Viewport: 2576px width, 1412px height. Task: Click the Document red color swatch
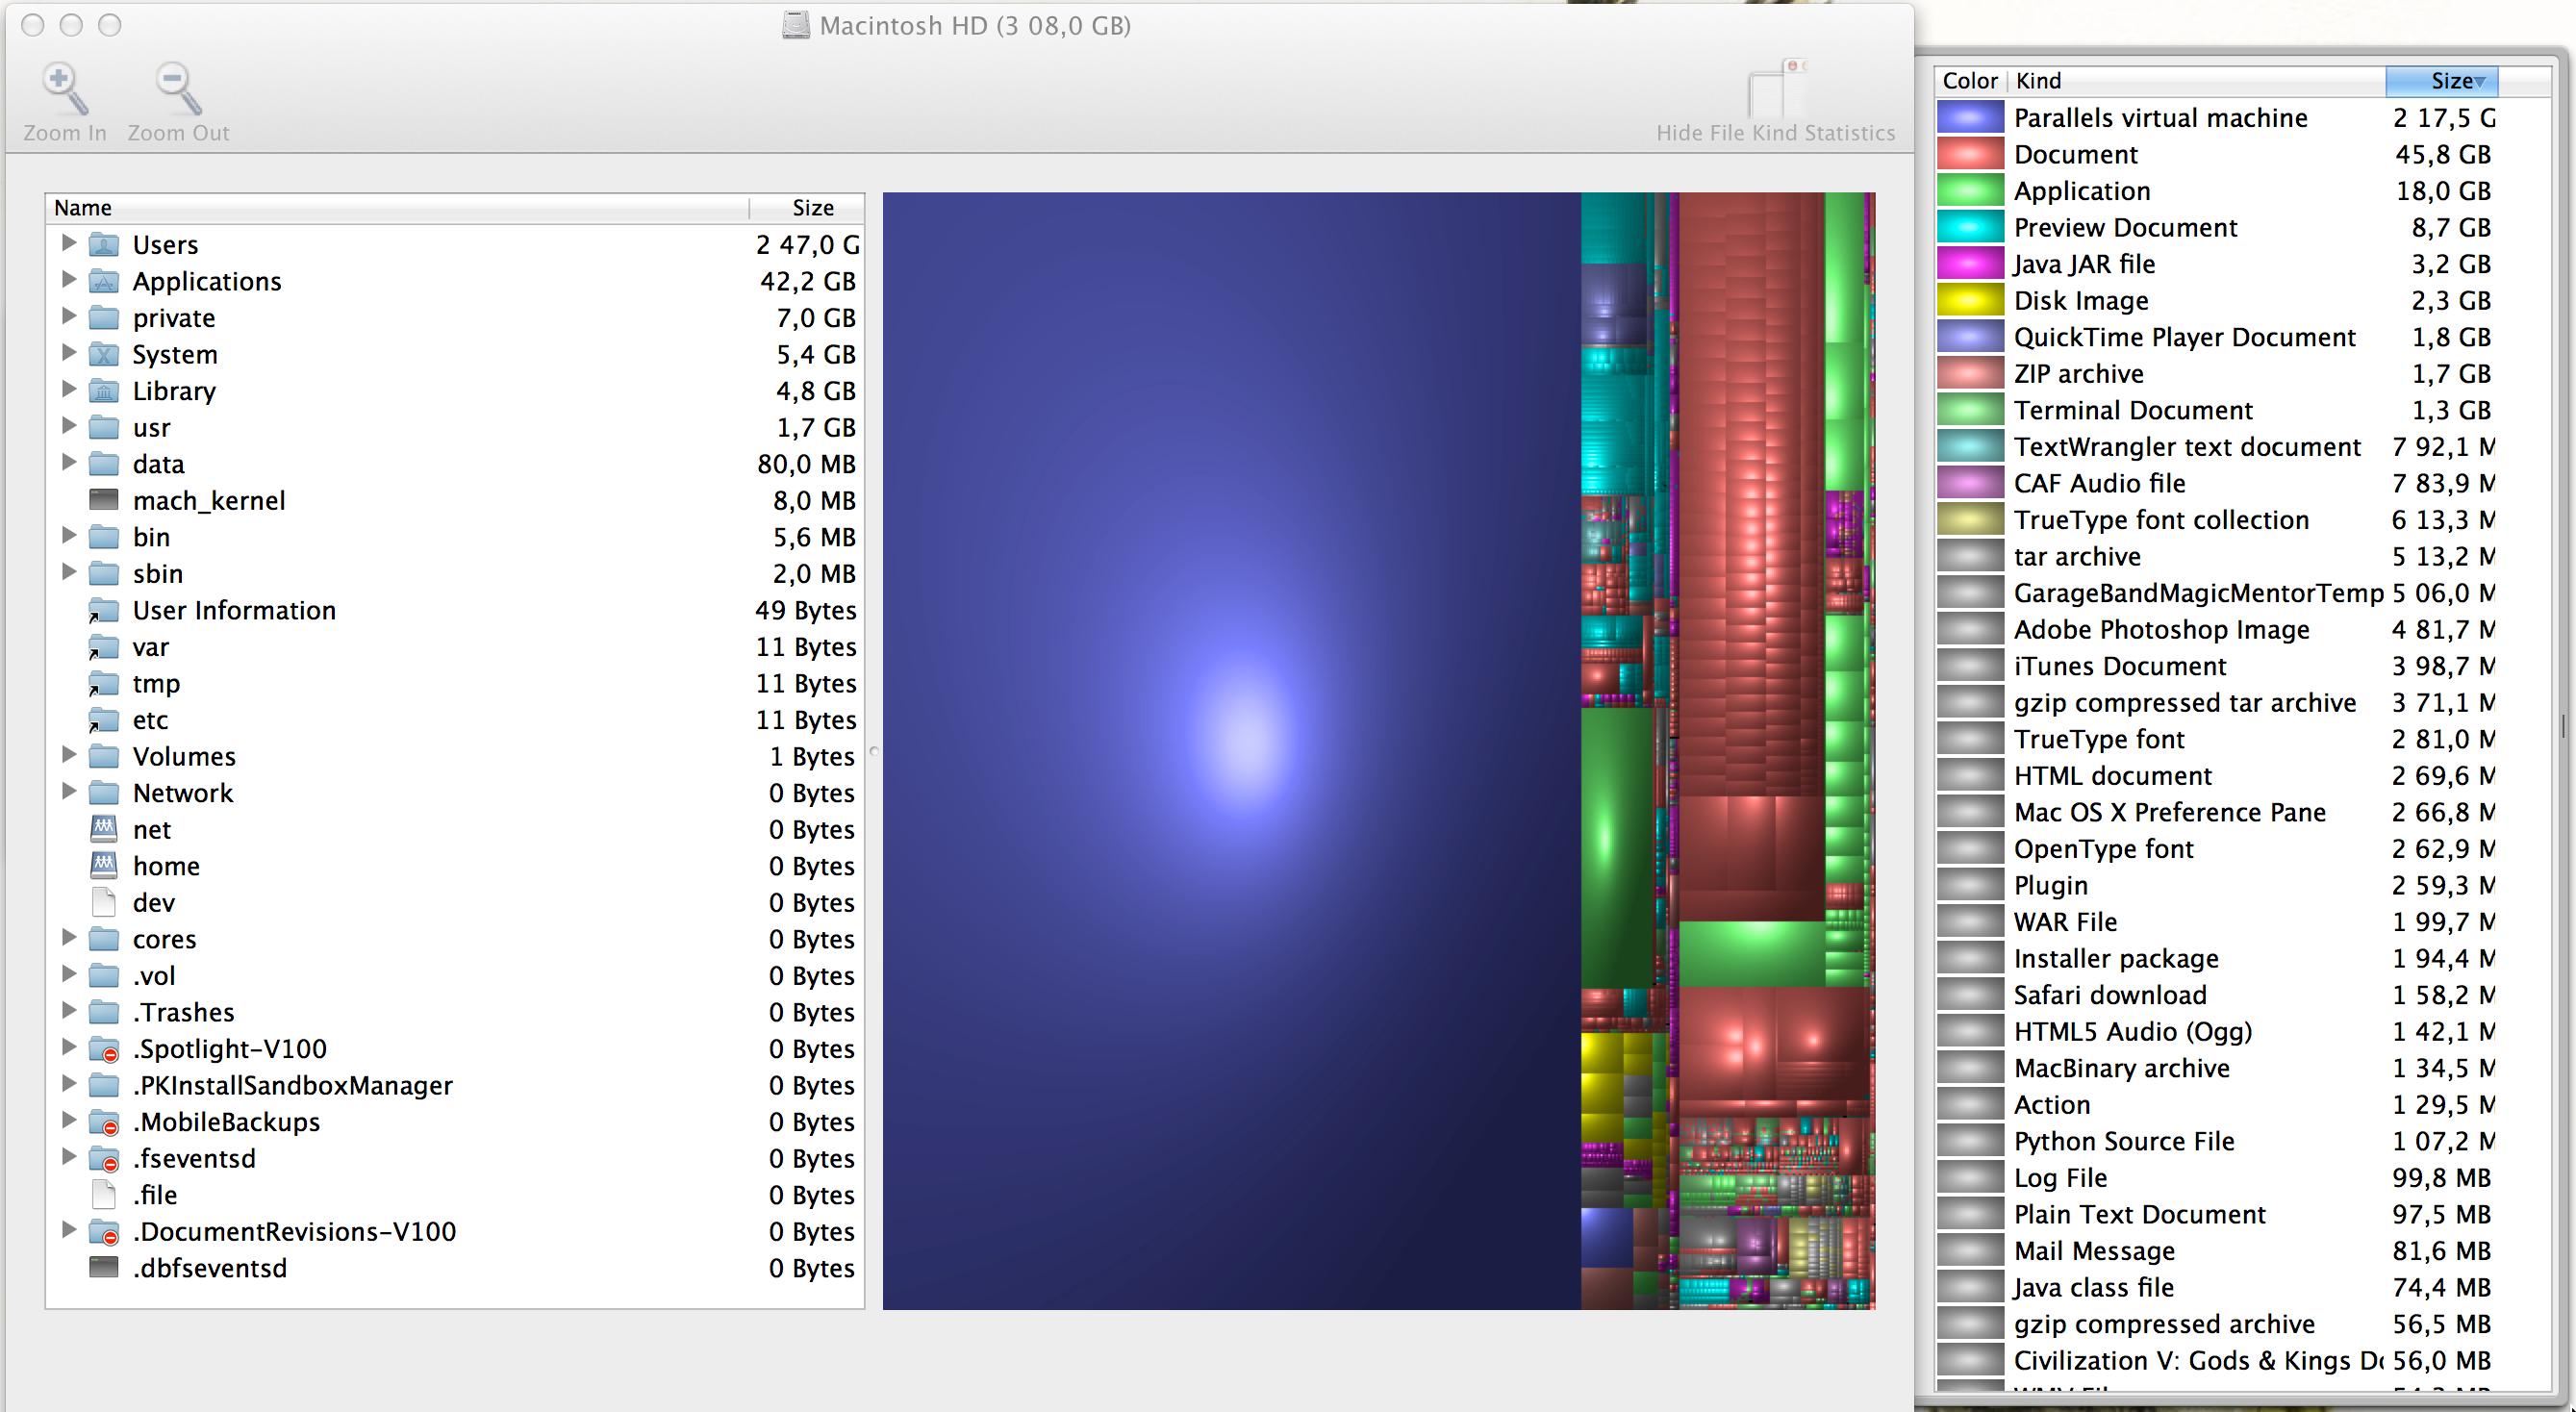tap(1970, 154)
